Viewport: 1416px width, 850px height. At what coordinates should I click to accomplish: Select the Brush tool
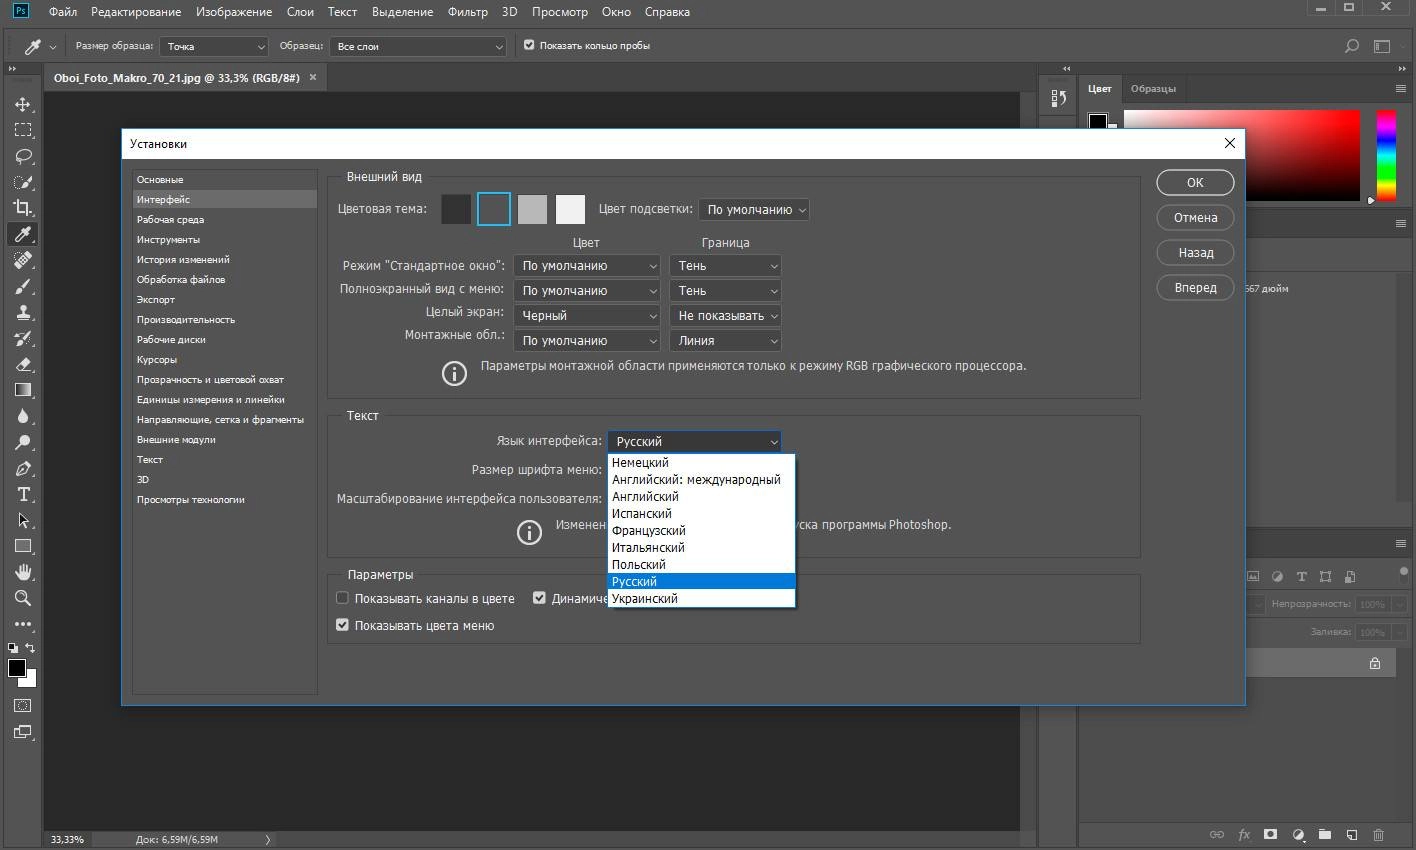pos(22,286)
